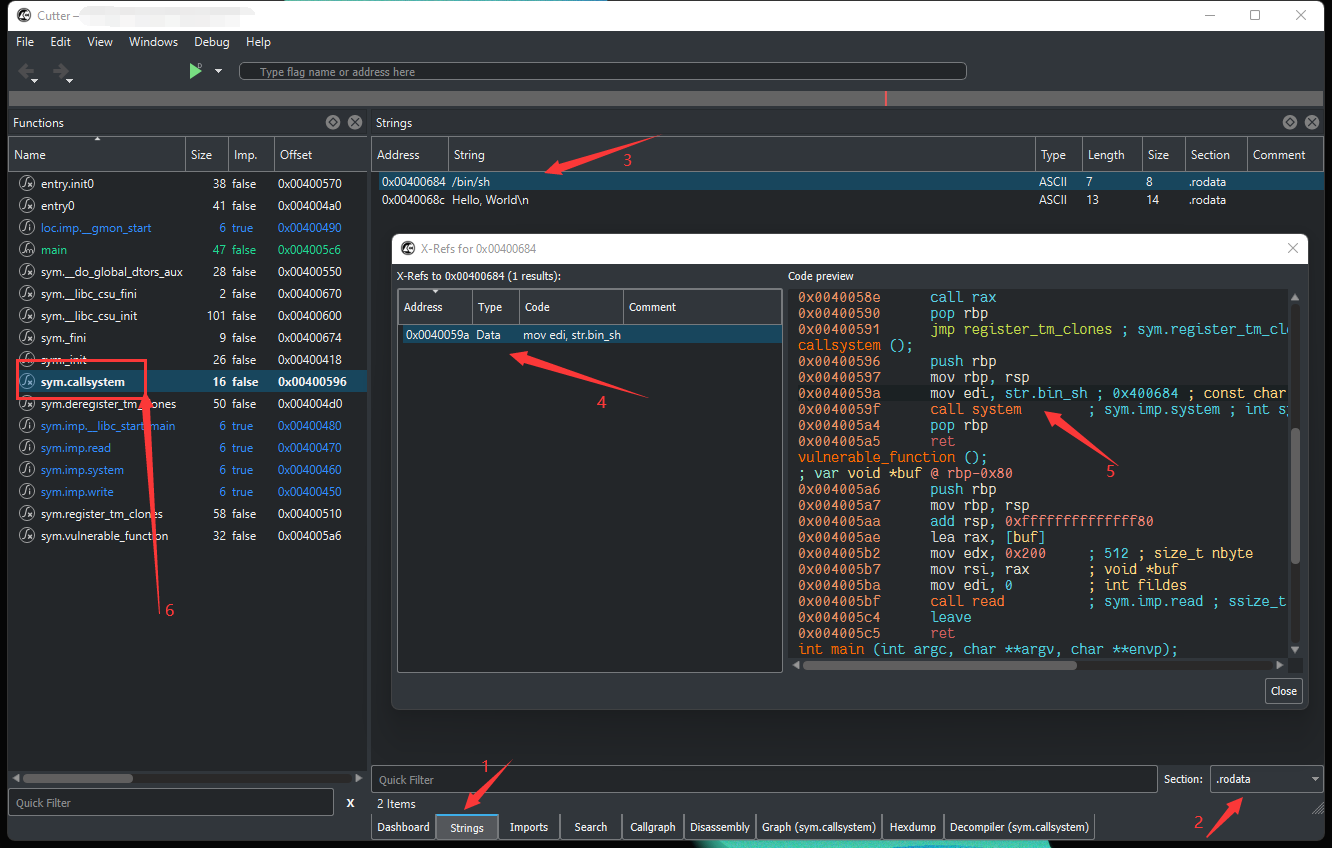Click the function icon next to main
1332x848 pixels.
click(x=27, y=250)
